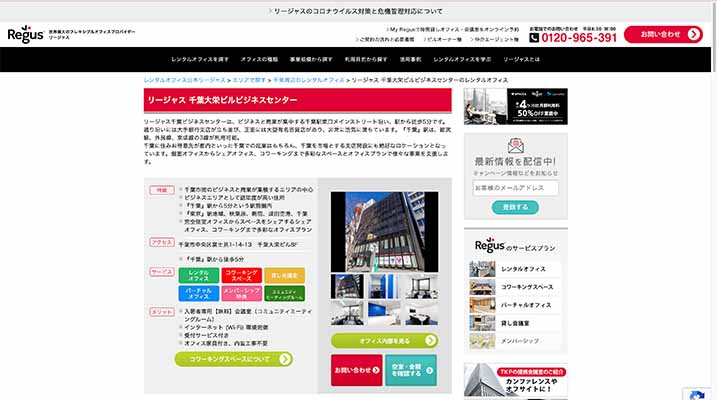This screenshot has width=717, height=400.
Task: Click the arrow icon on オフィス内部を見る button
Action: (x=430, y=341)
